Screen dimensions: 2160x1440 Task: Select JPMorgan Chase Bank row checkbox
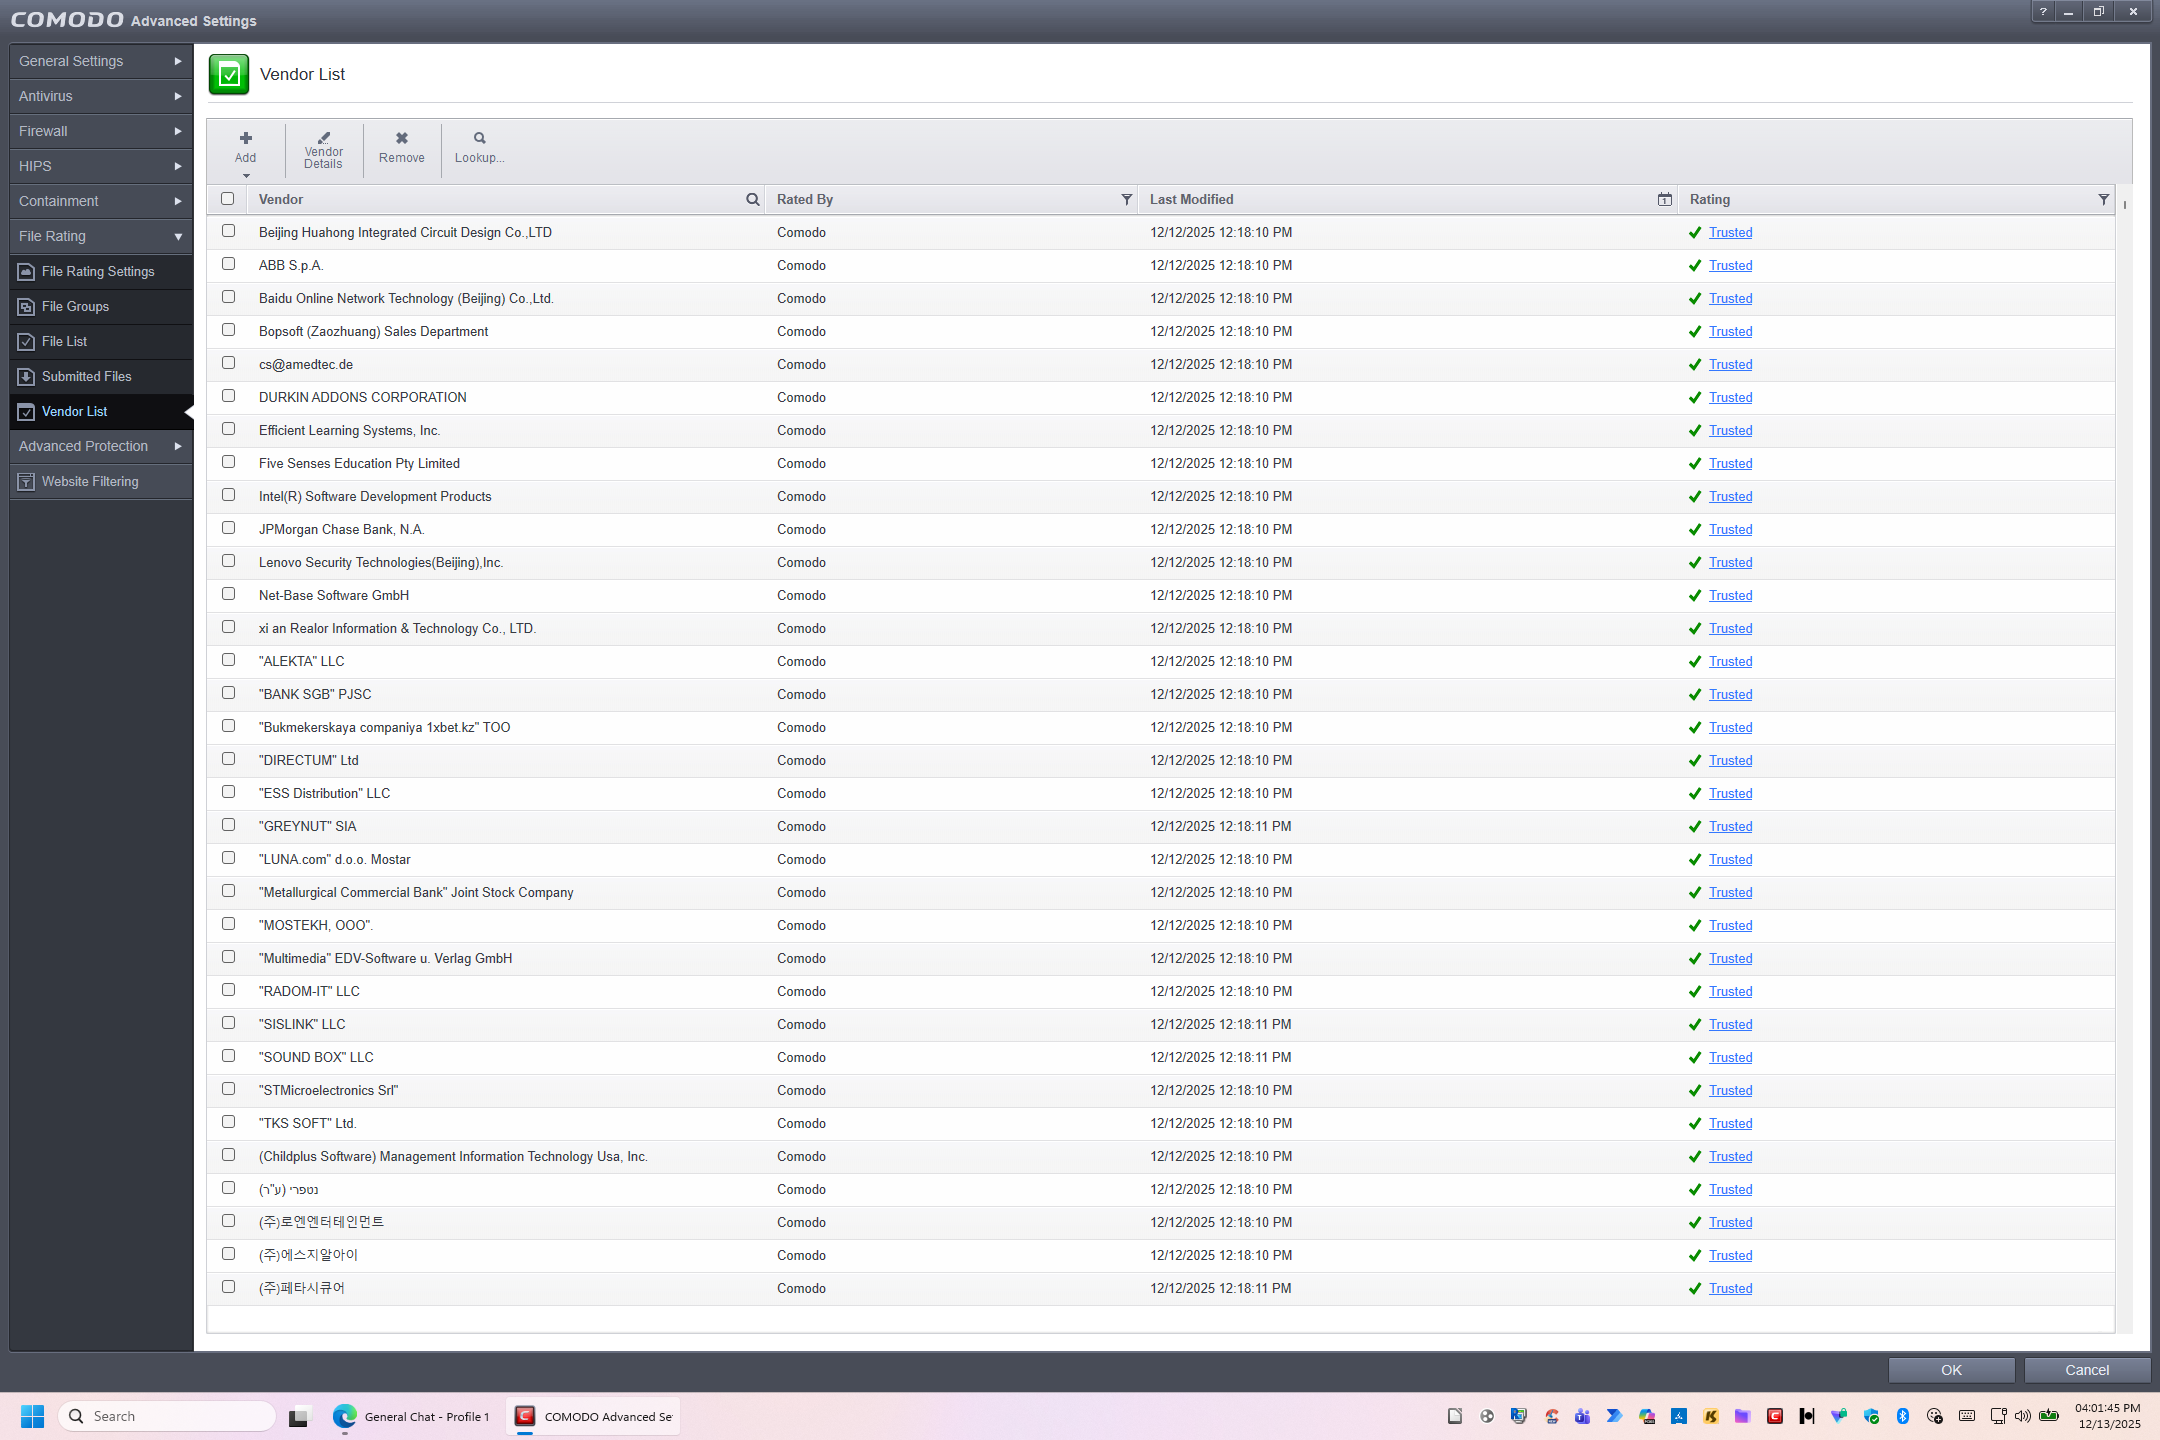coord(228,529)
